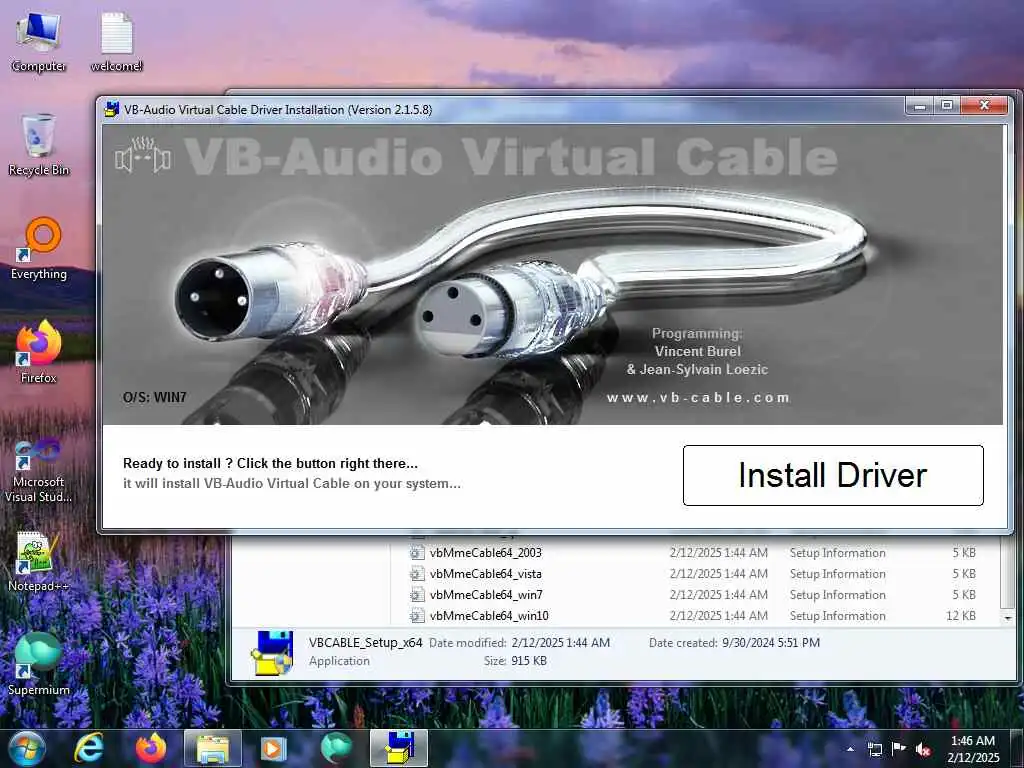This screenshot has height=768, width=1024.
Task: Open Supermium from the taskbar
Action: click(336, 748)
